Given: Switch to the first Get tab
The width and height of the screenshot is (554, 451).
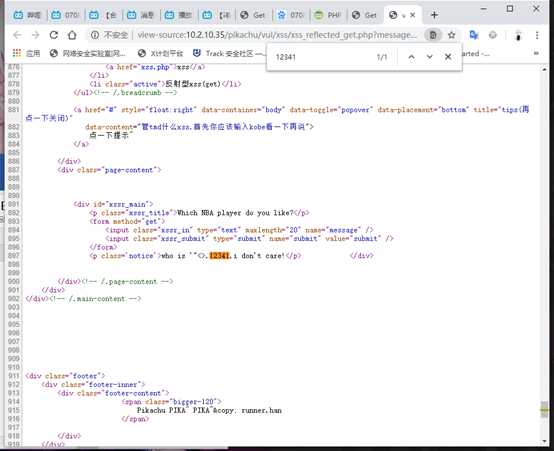Looking at the screenshot, I should click(253, 15).
